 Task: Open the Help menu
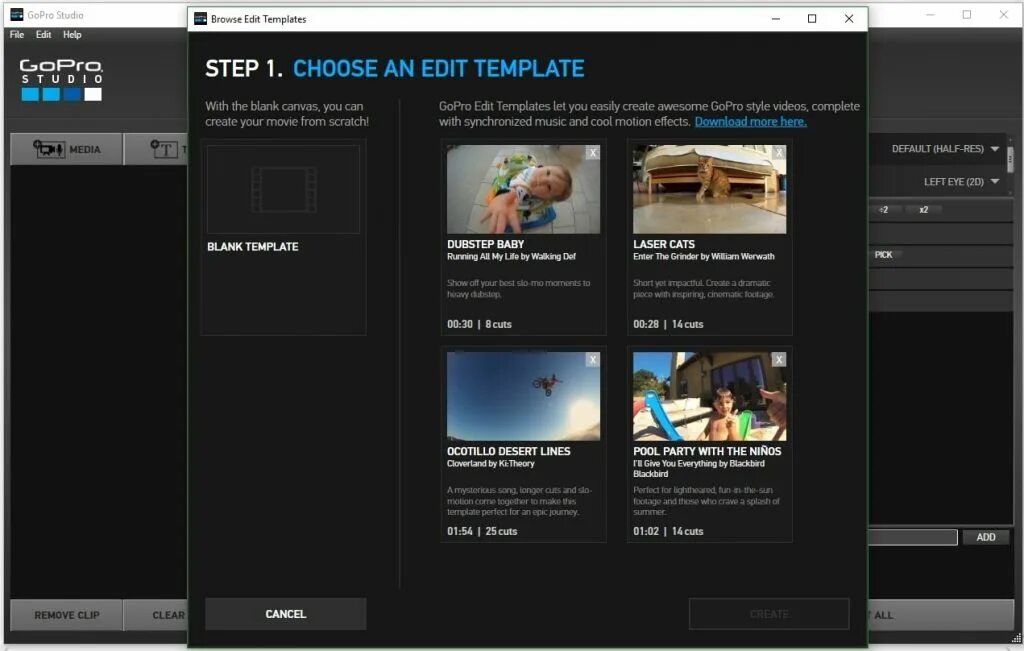pyautogui.click(x=72, y=35)
